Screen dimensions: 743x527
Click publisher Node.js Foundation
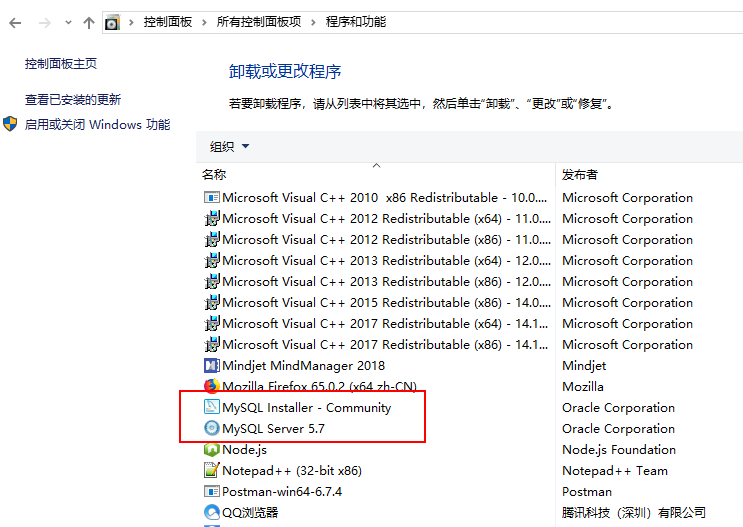pos(619,449)
